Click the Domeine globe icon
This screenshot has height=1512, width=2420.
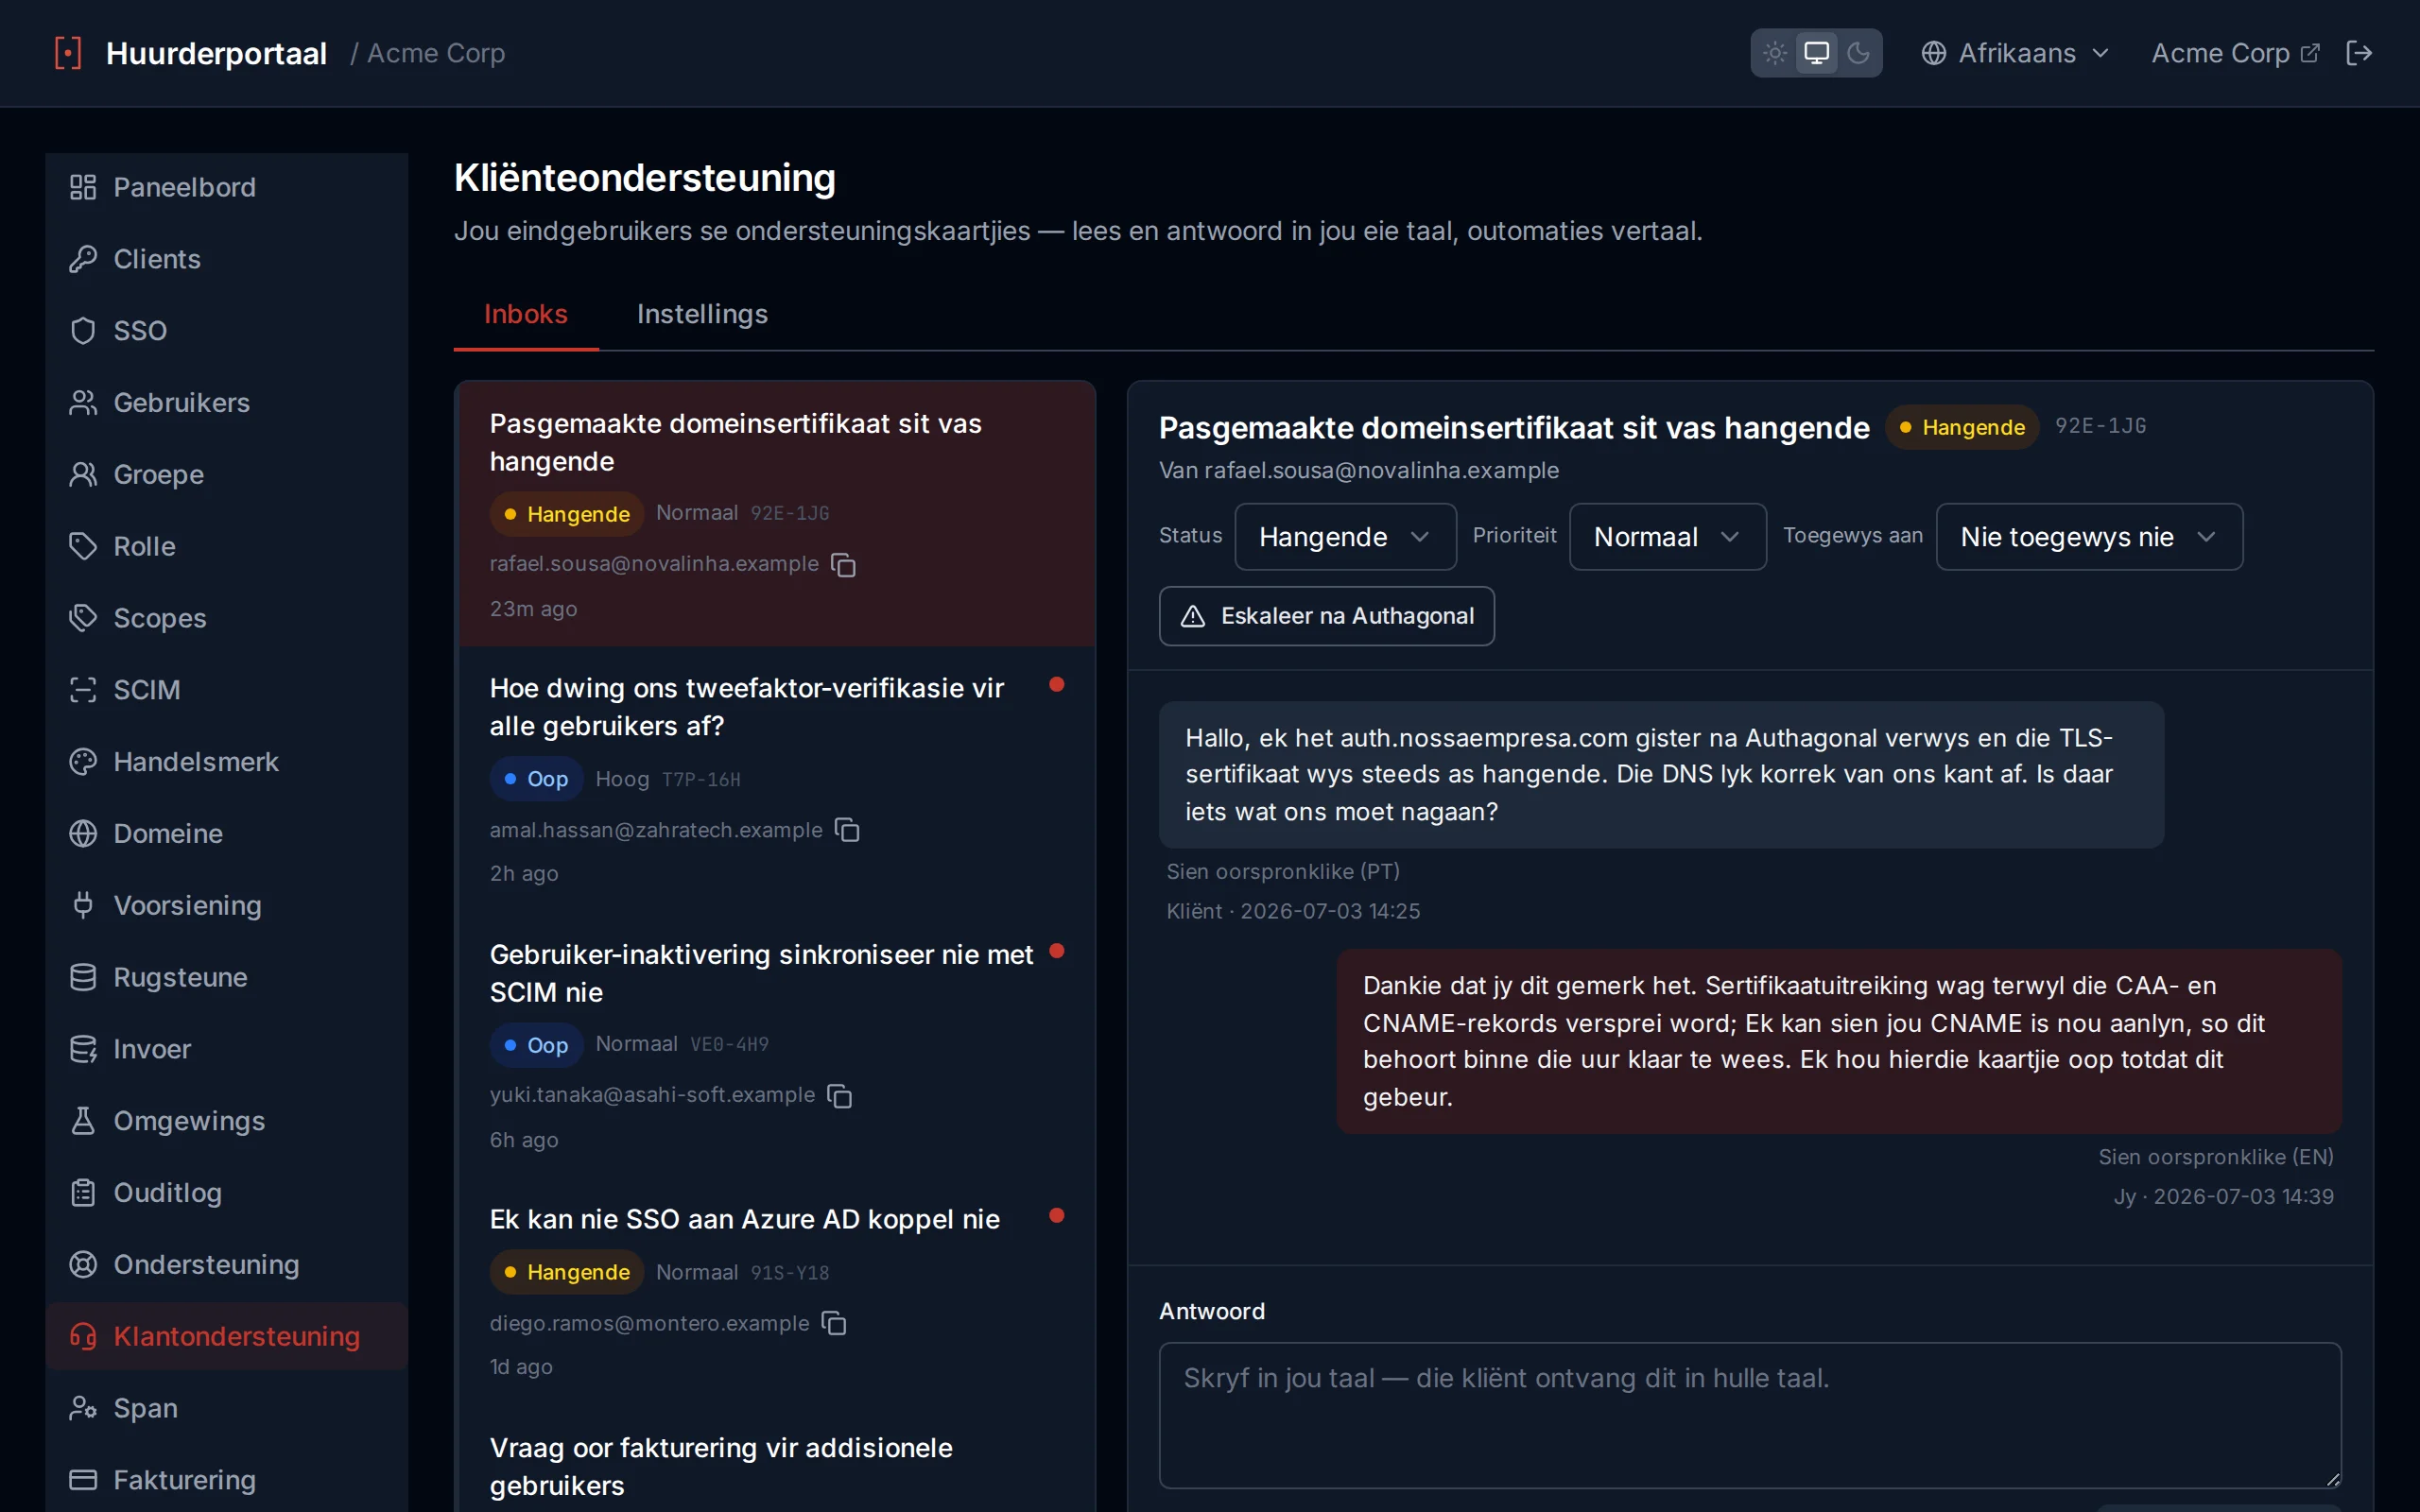83,833
